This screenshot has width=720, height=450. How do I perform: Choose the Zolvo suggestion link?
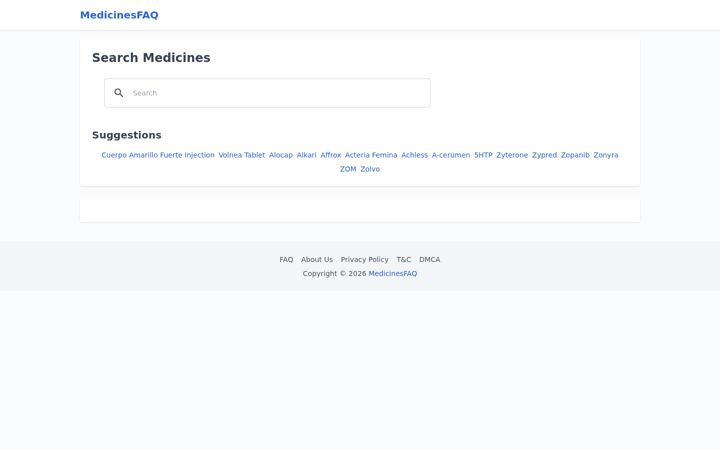point(370,169)
